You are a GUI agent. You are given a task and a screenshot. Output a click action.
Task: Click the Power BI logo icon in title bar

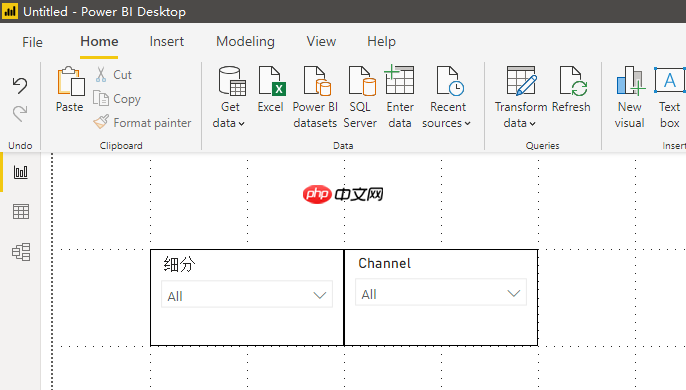point(9,11)
